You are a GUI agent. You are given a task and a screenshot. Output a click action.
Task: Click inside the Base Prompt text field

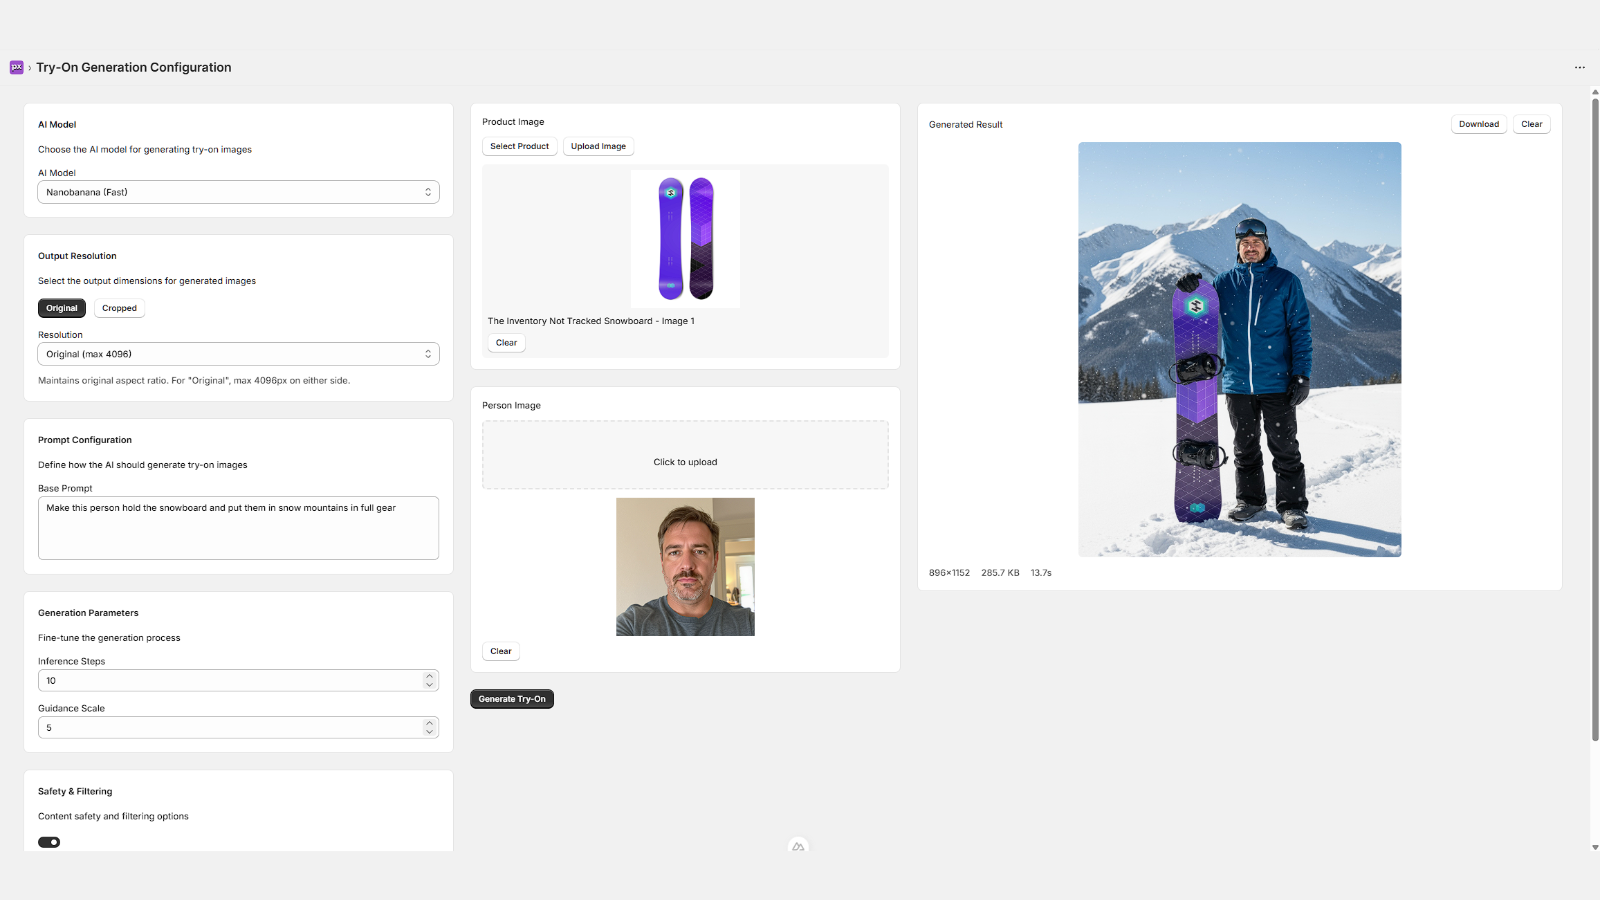(x=238, y=528)
